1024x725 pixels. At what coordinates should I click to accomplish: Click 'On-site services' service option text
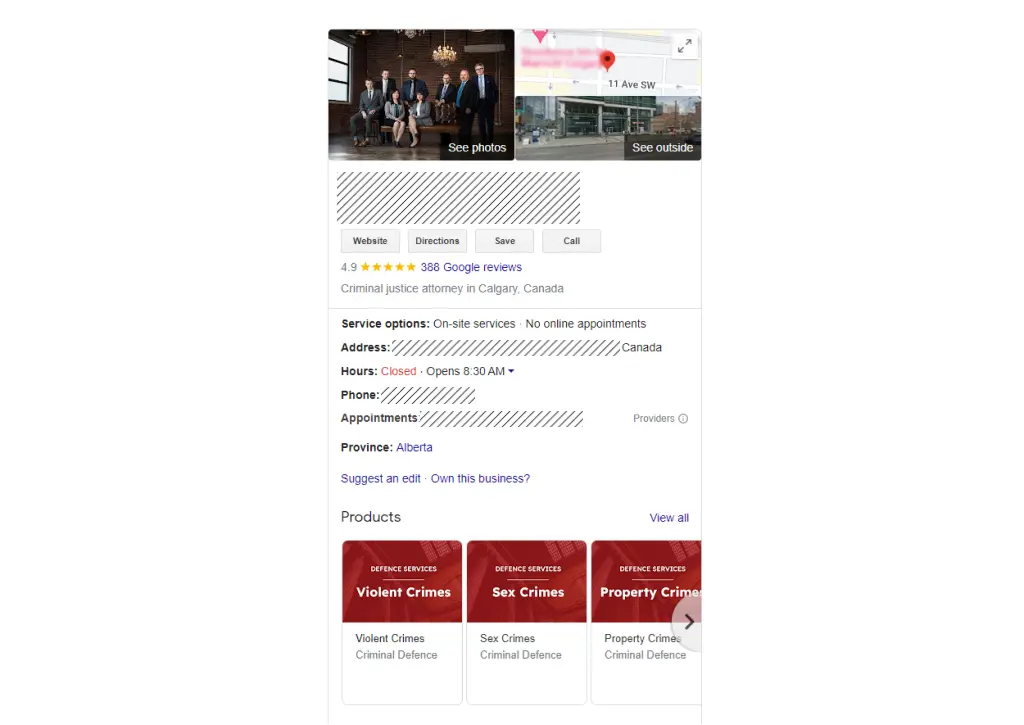pyautogui.click(x=474, y=324)
